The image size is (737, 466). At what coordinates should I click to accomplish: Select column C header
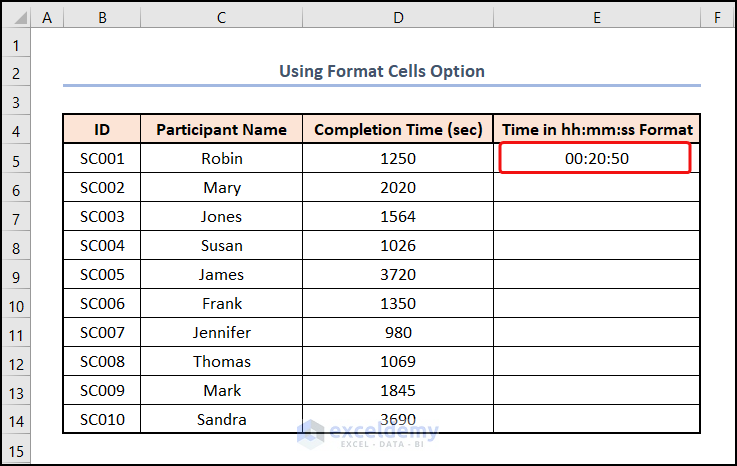click(221, 16)
